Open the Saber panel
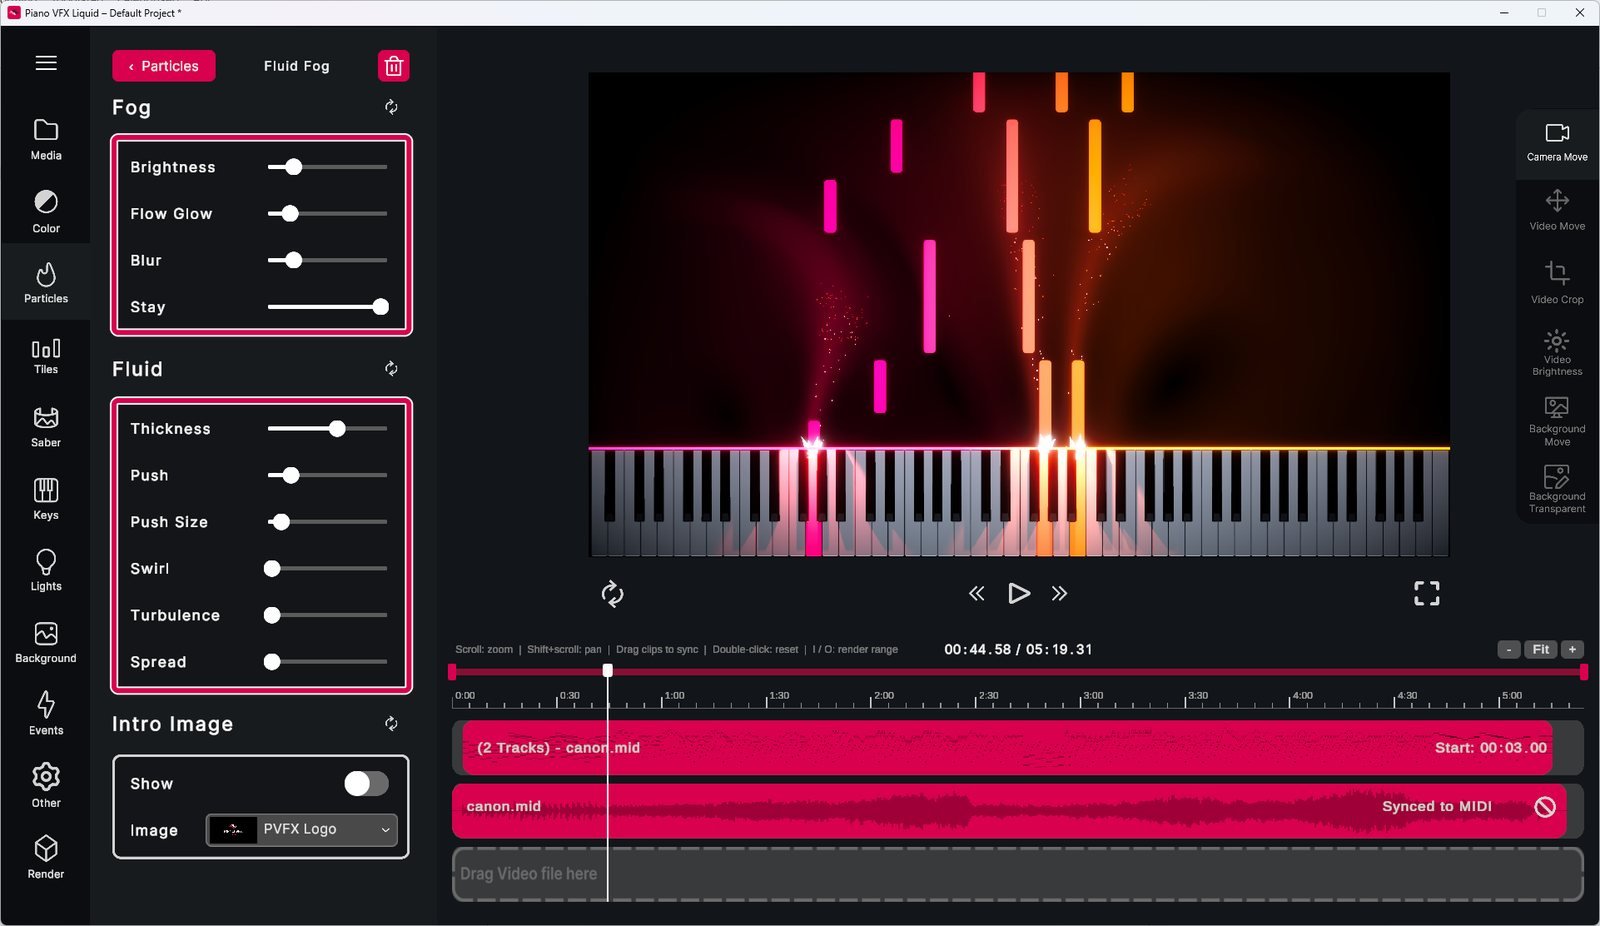 coord(46,427)
